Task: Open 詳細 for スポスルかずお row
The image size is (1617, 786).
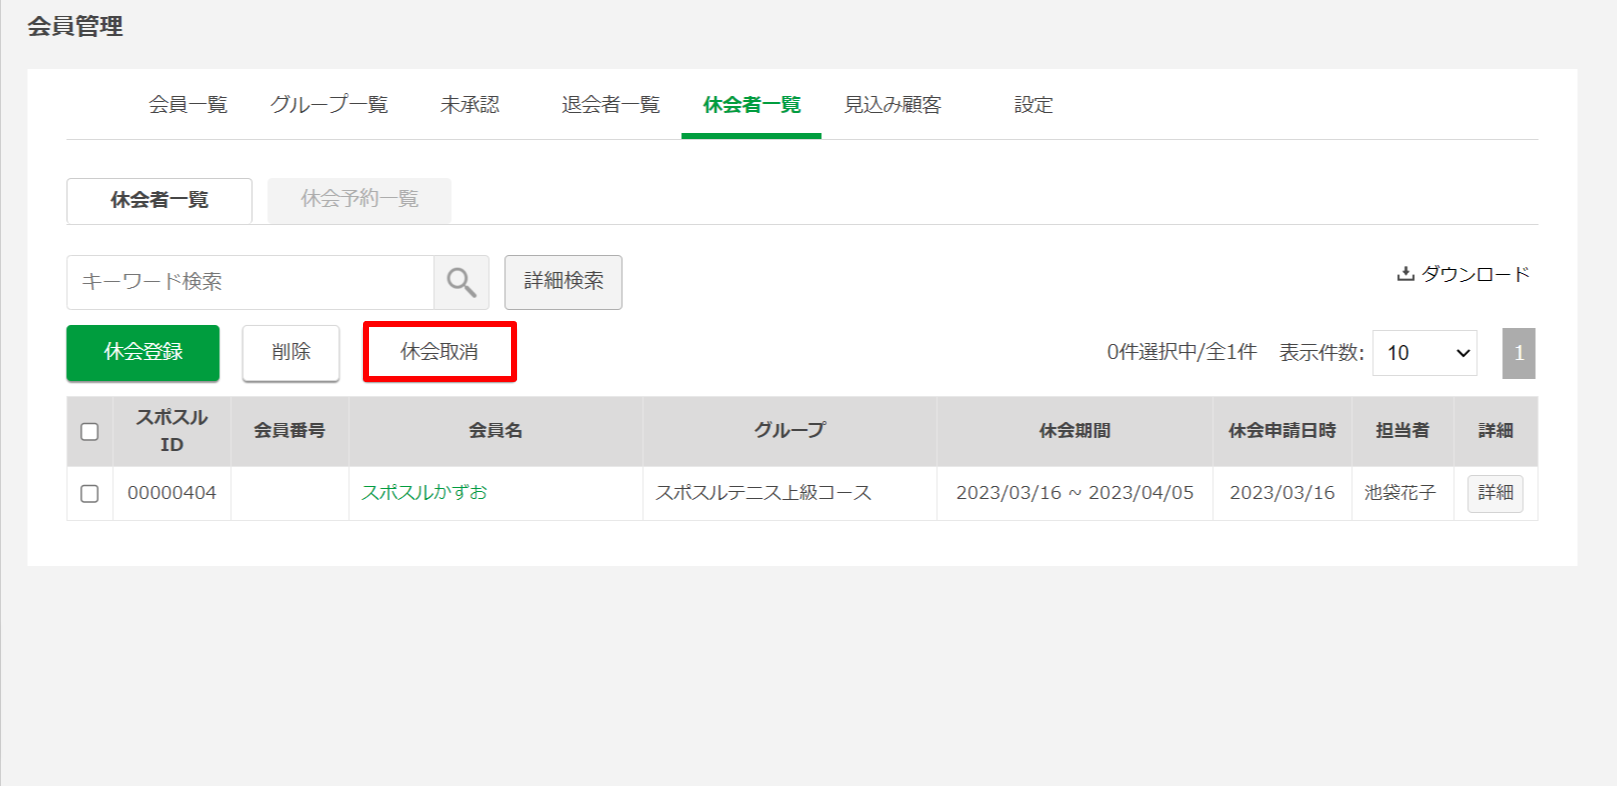Action: pos(1495,493)
